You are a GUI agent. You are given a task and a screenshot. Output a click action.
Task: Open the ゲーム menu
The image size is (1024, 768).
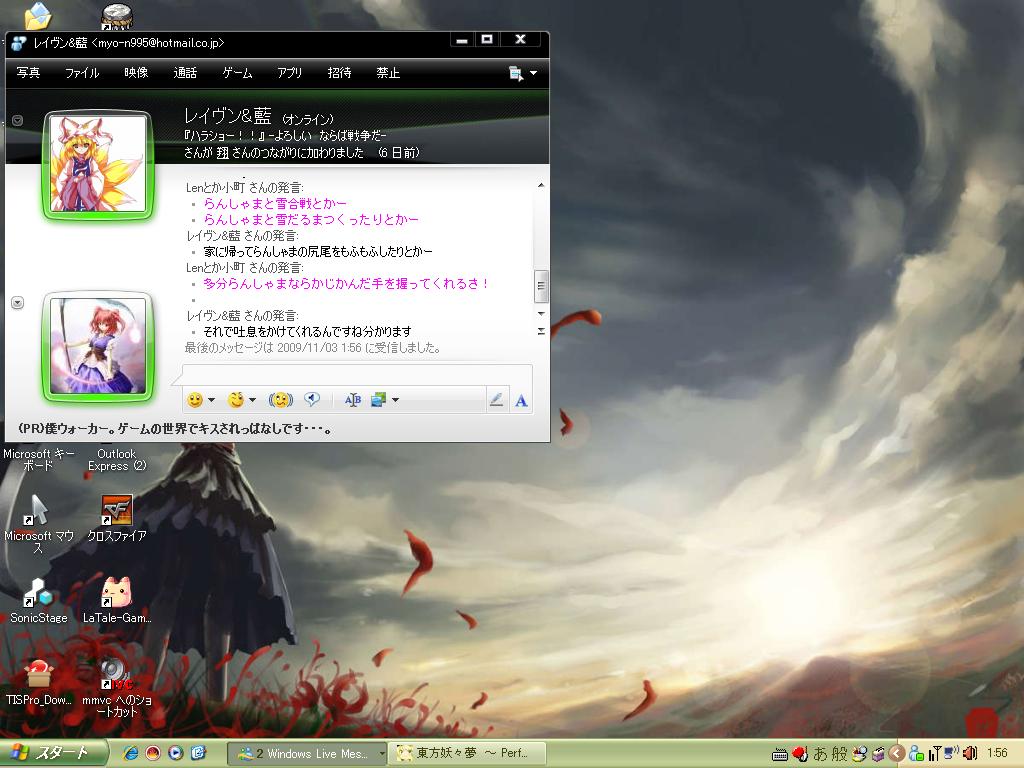click(x=237, y=73)
